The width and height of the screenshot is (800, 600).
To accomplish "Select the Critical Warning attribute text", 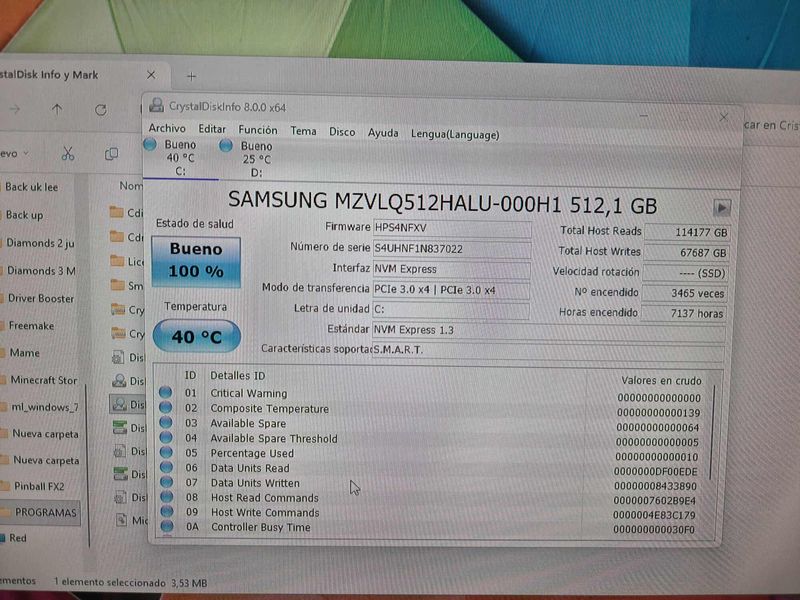I will [249, 393].
